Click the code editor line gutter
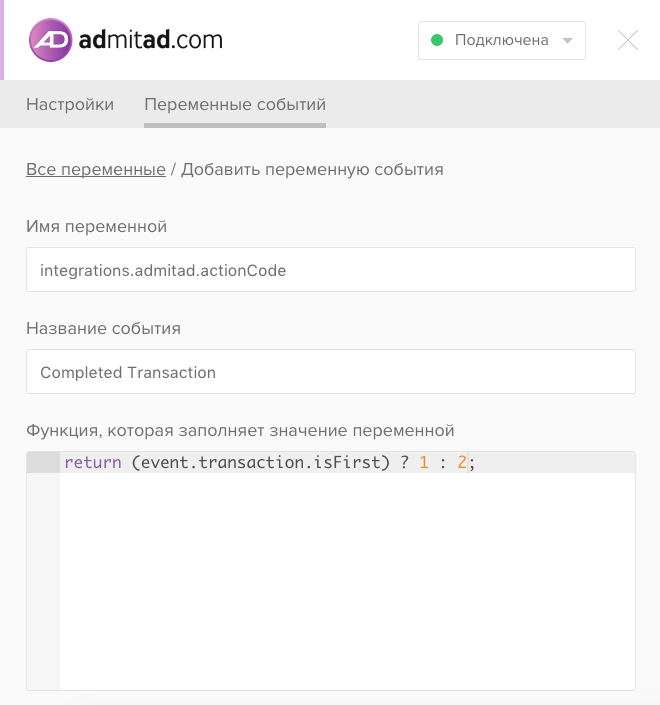The height and width of the screenshot is (705, 660). click(x=43, y=571)
